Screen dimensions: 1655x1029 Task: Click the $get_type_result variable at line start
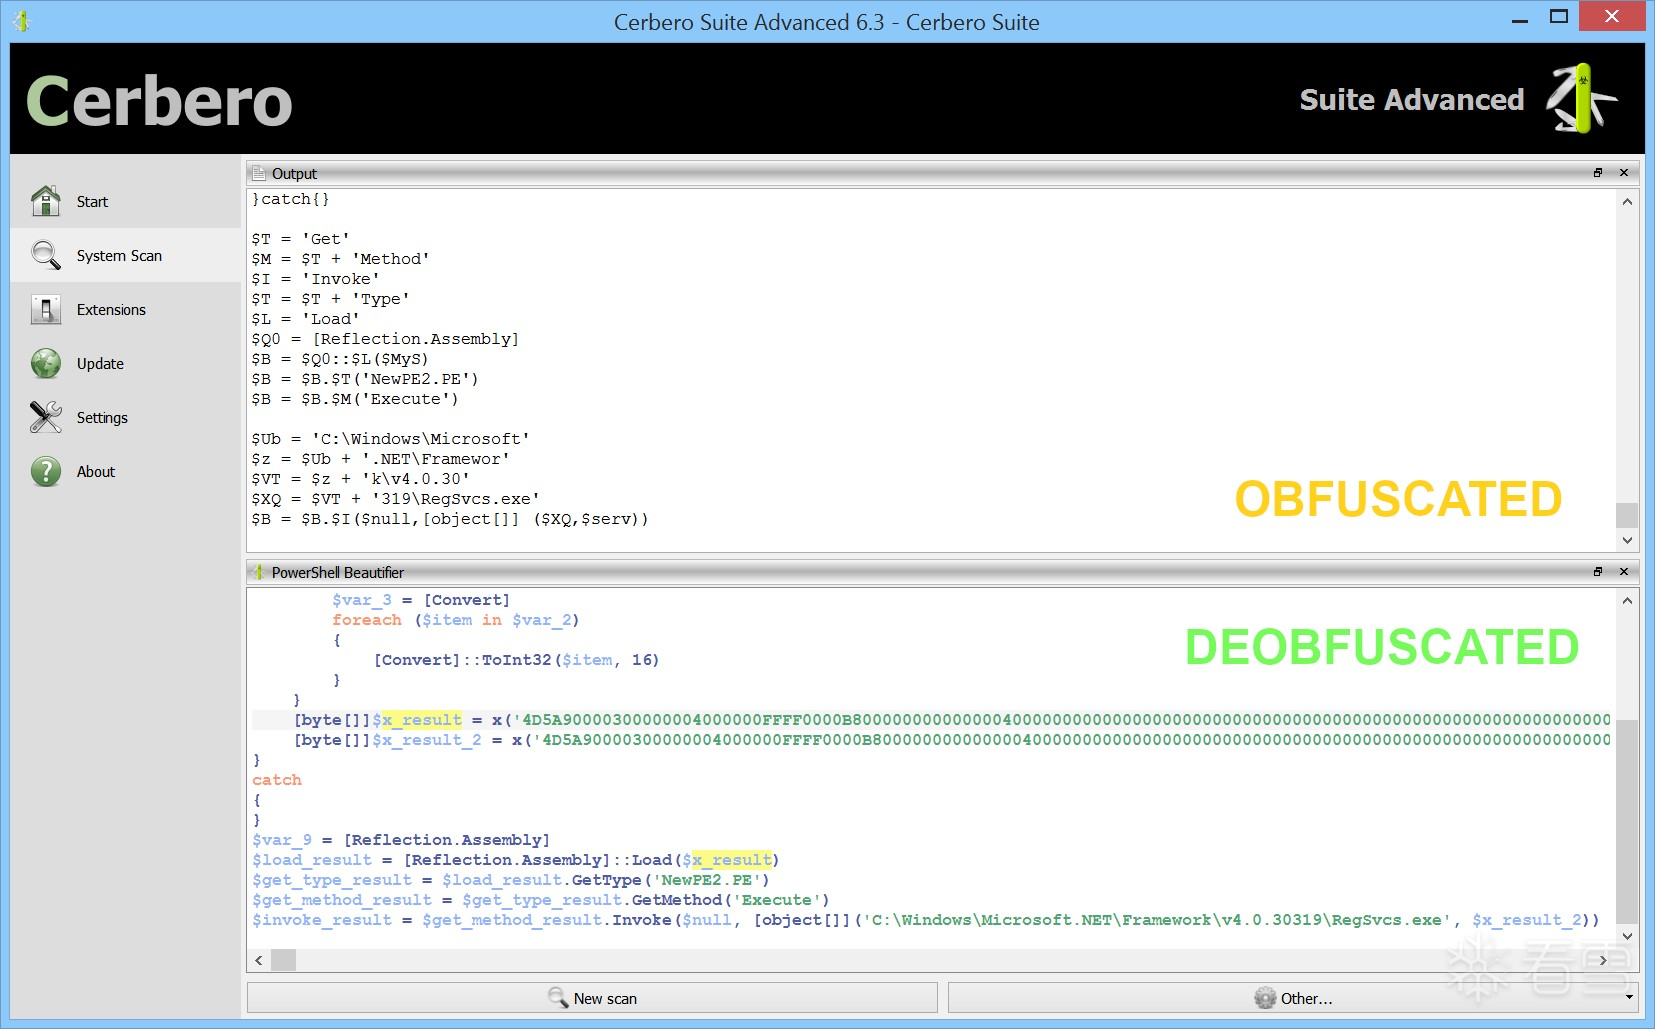332,880
